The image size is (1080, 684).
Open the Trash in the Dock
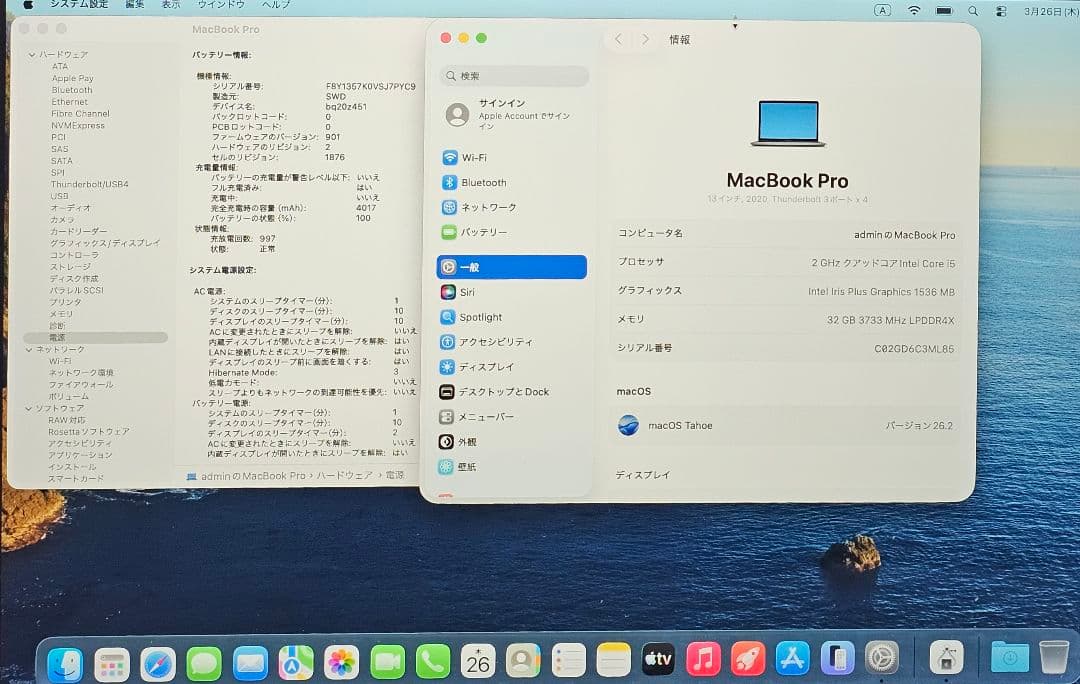coord(1054,656)
